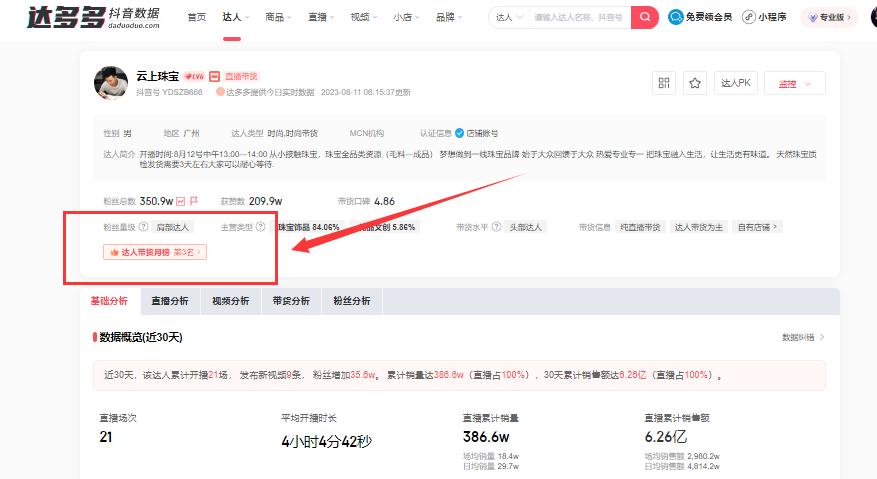Open the 达人 search type dropdown
877x479 pixels.
pyautogui.click(x=509, y=17)
